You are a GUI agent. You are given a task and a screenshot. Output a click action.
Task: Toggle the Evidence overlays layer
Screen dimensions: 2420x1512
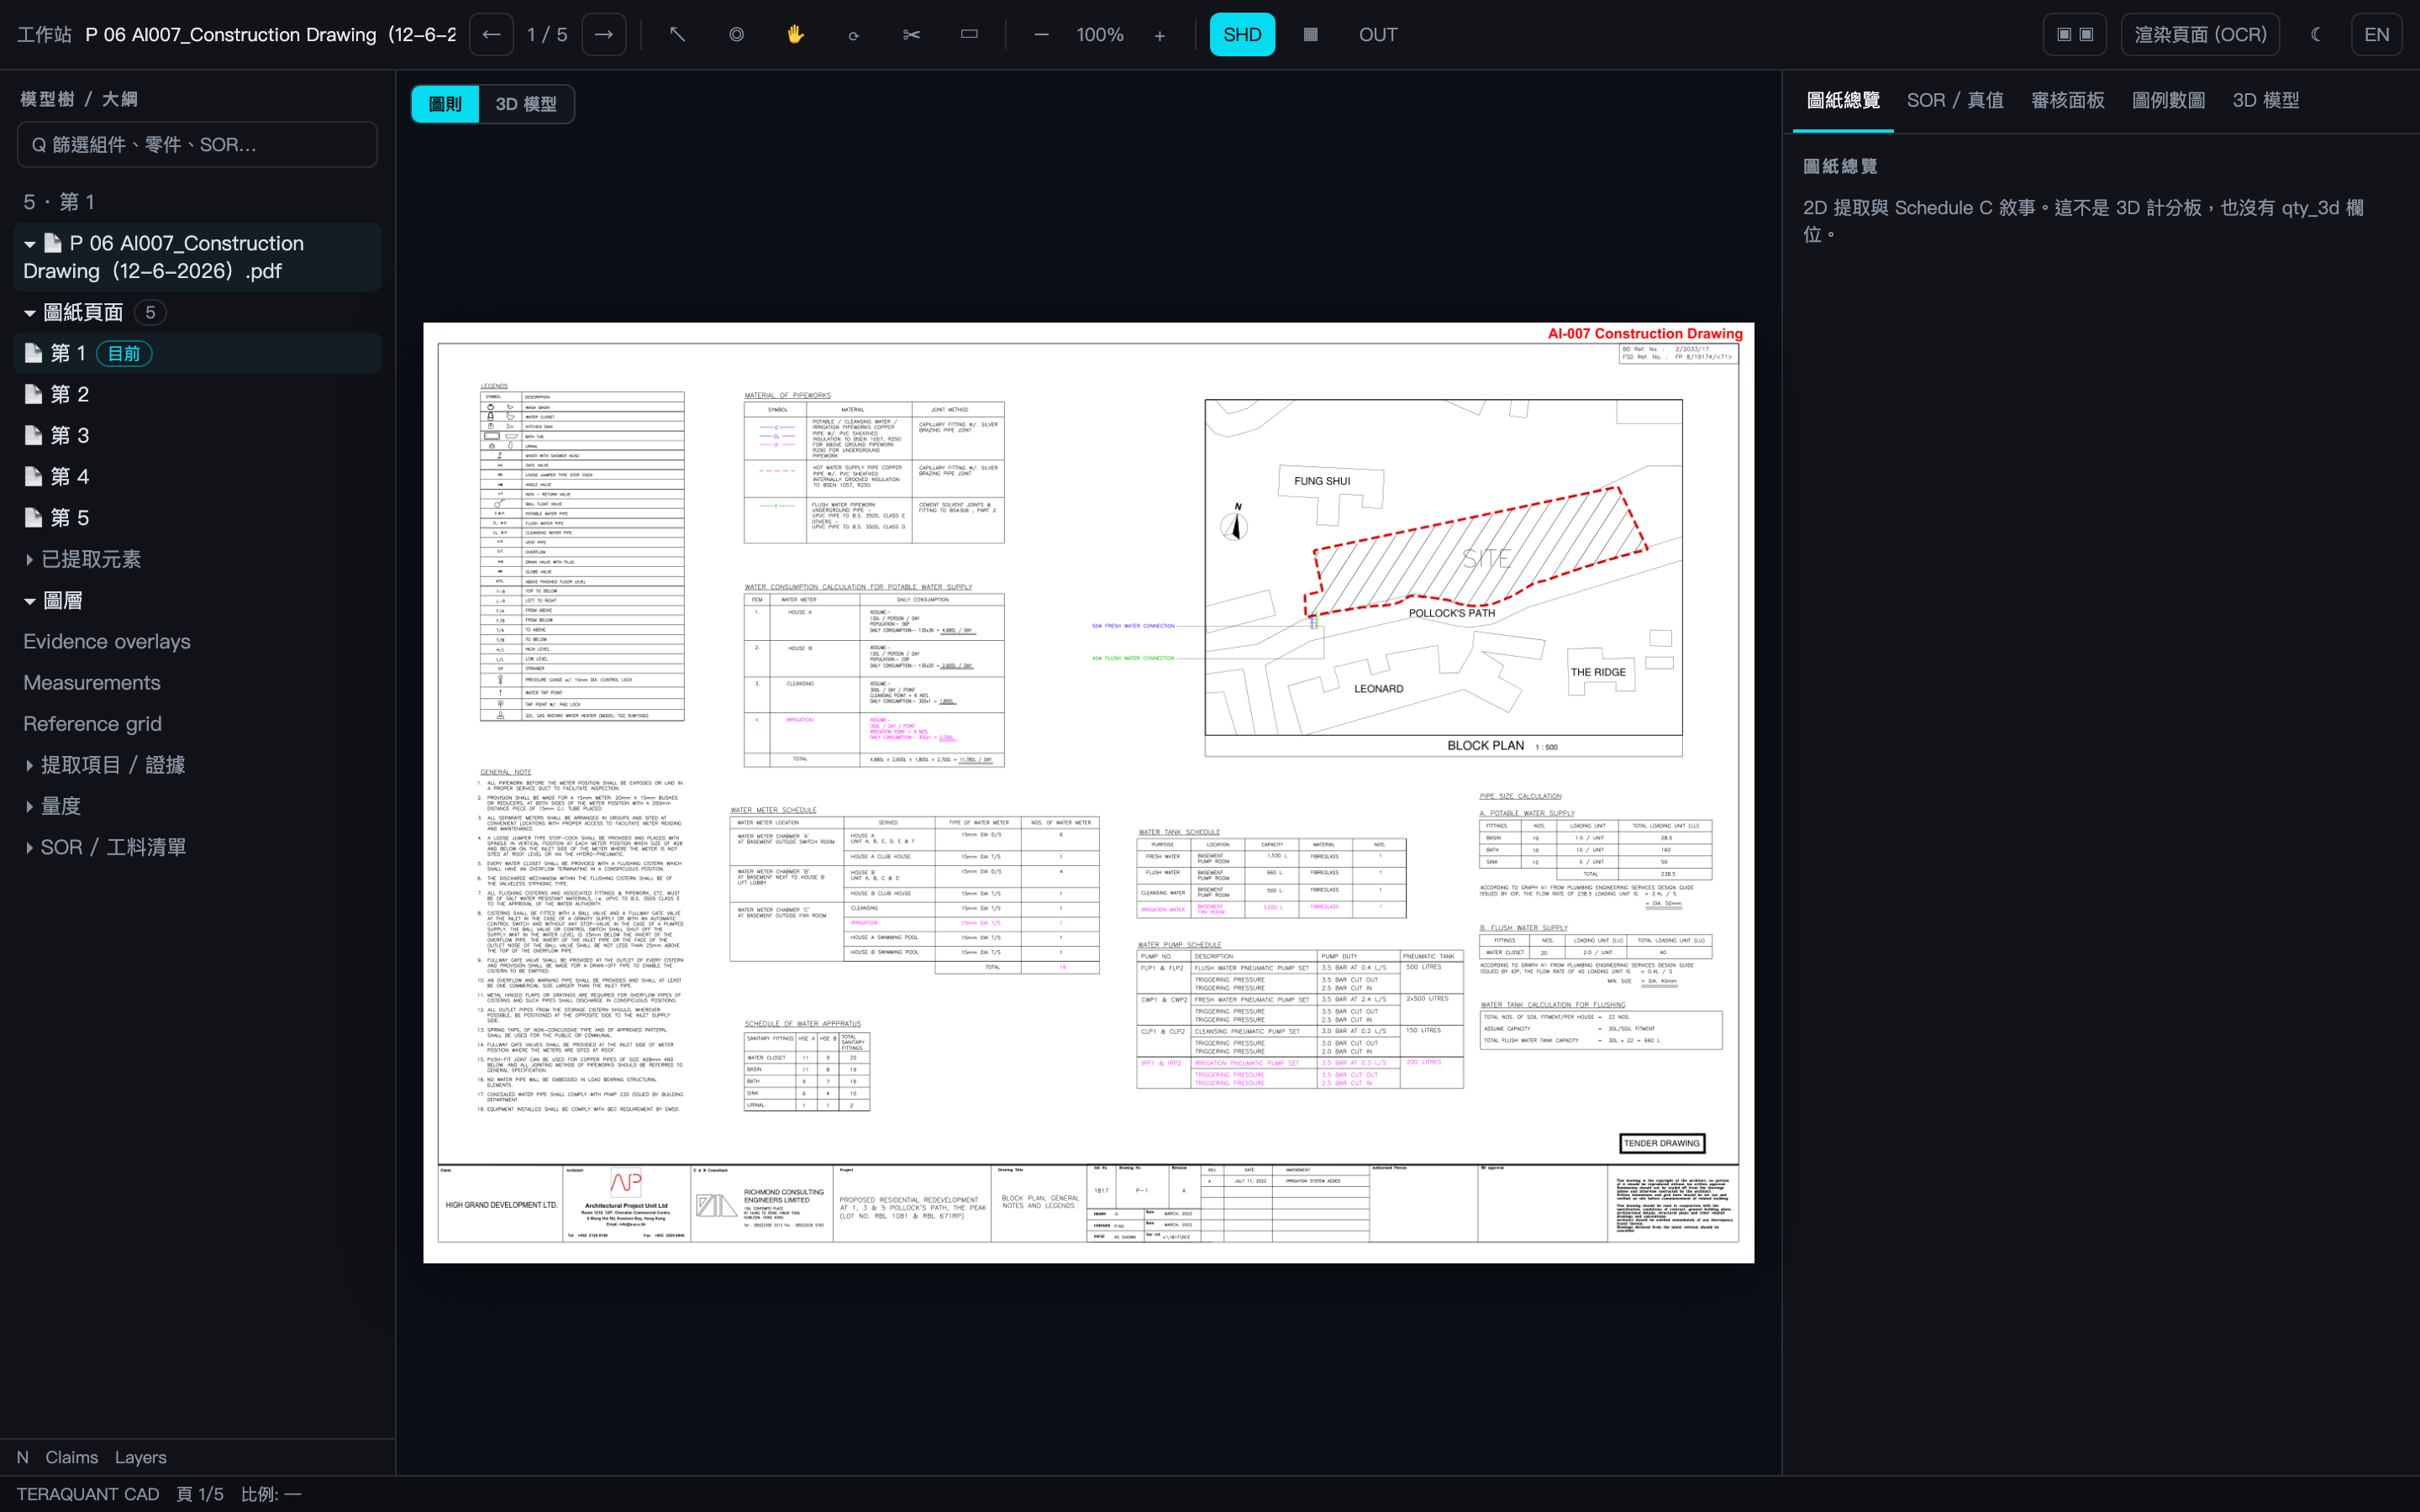click(107, 642)
